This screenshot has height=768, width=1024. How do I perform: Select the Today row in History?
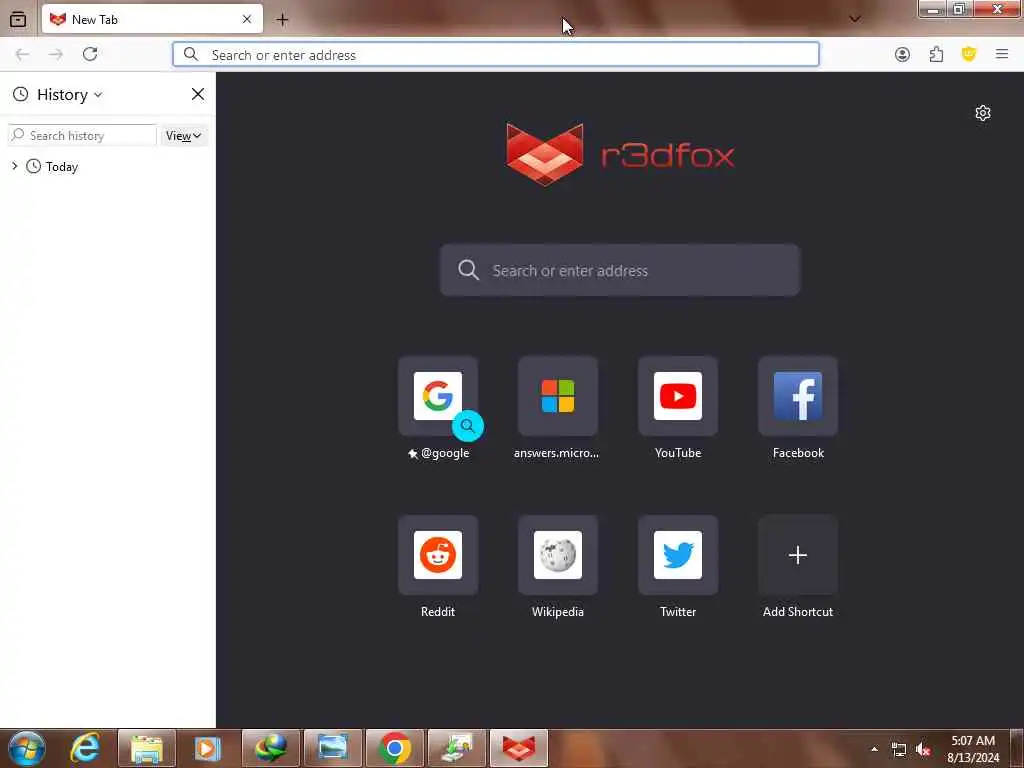tap(108, 167)
